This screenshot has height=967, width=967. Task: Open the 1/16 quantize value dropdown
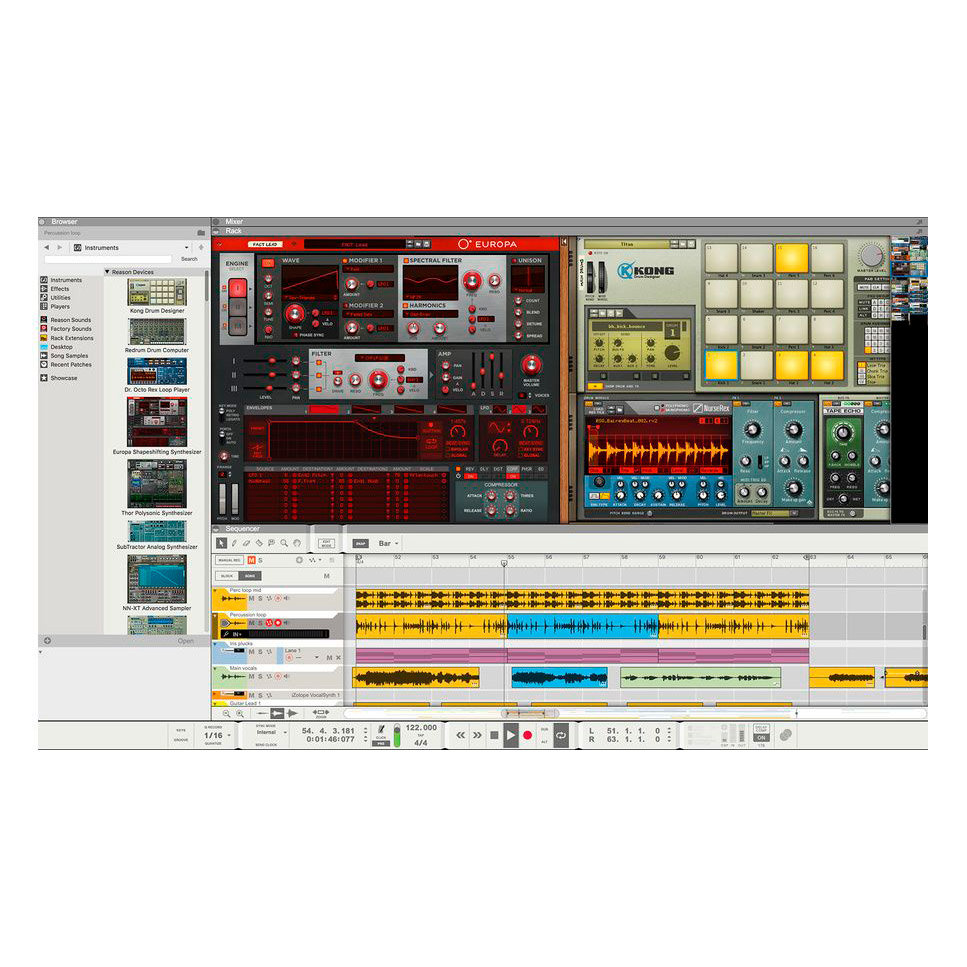[217, 735]
